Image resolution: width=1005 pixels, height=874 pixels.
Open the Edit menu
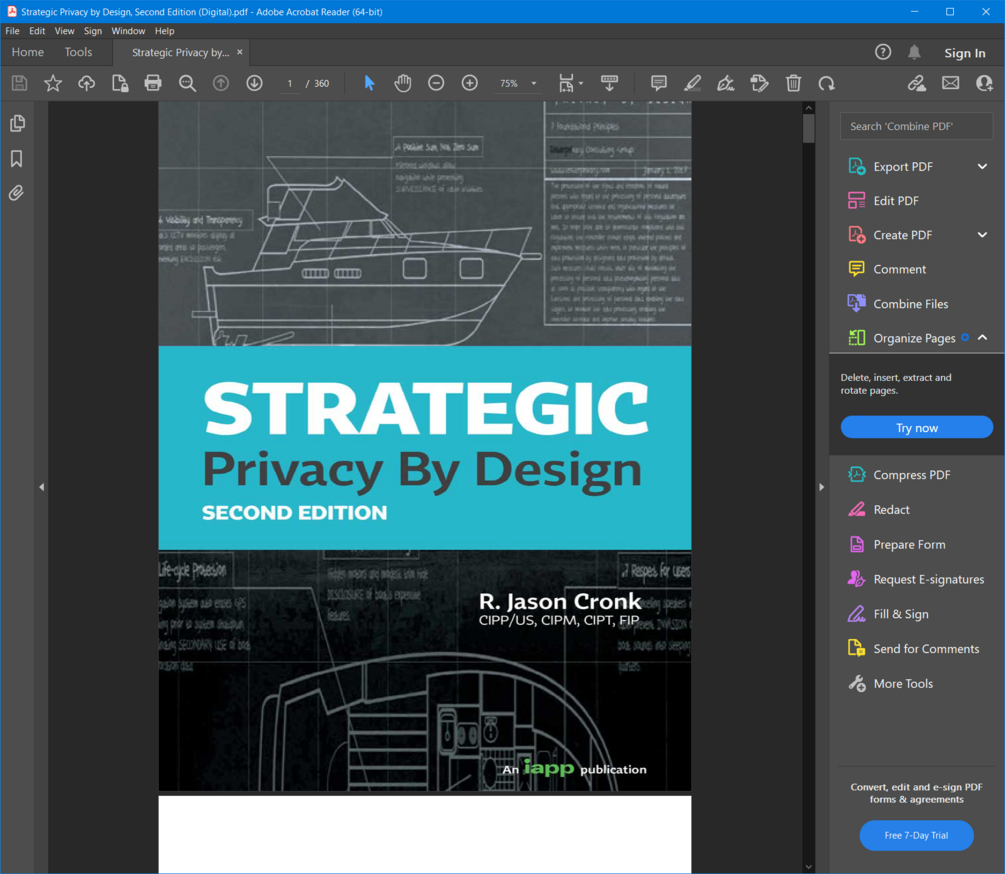pos(37,31)
